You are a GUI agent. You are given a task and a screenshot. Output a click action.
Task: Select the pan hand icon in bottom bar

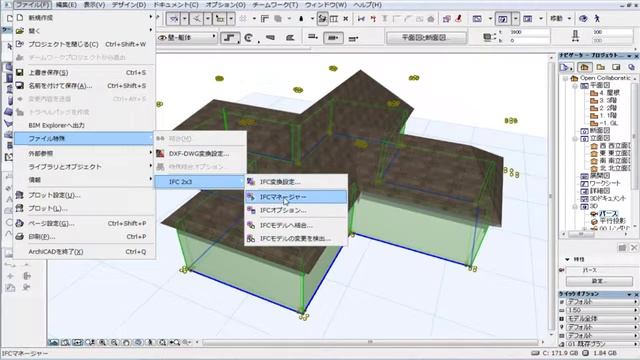127,342
